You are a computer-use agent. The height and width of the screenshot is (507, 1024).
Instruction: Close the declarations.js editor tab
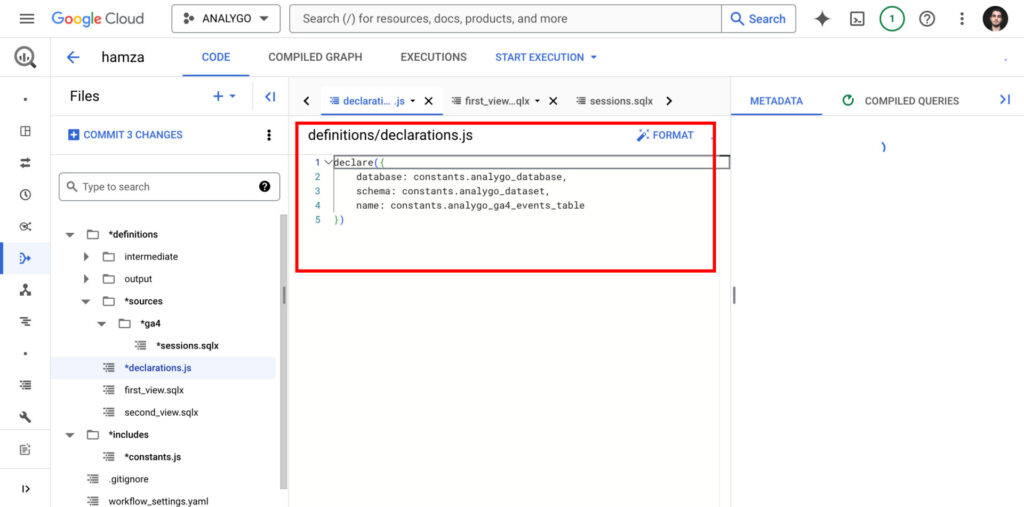coord(428,101)
